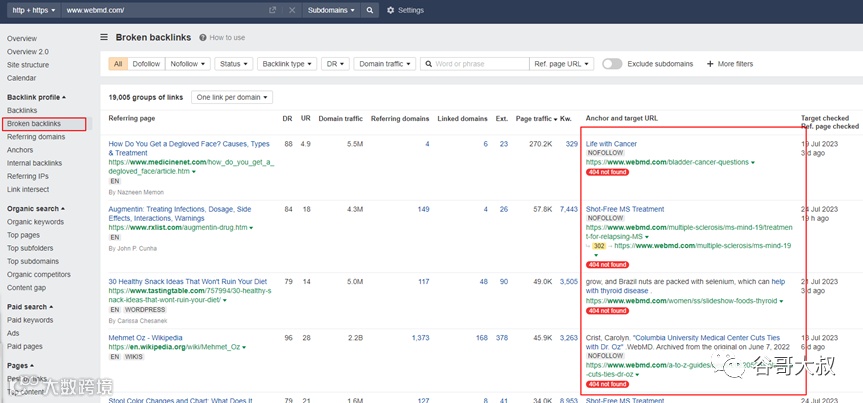Select the Dofollow filter tab
The width and height of the screenshot is (863, 403).
tap(146, 64)
